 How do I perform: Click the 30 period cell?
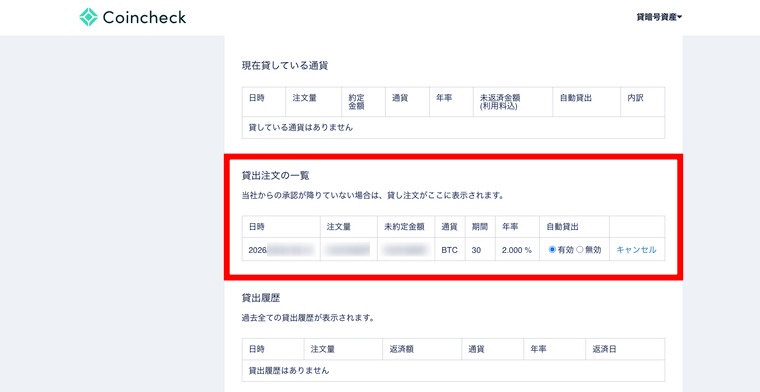click(480, 250)
